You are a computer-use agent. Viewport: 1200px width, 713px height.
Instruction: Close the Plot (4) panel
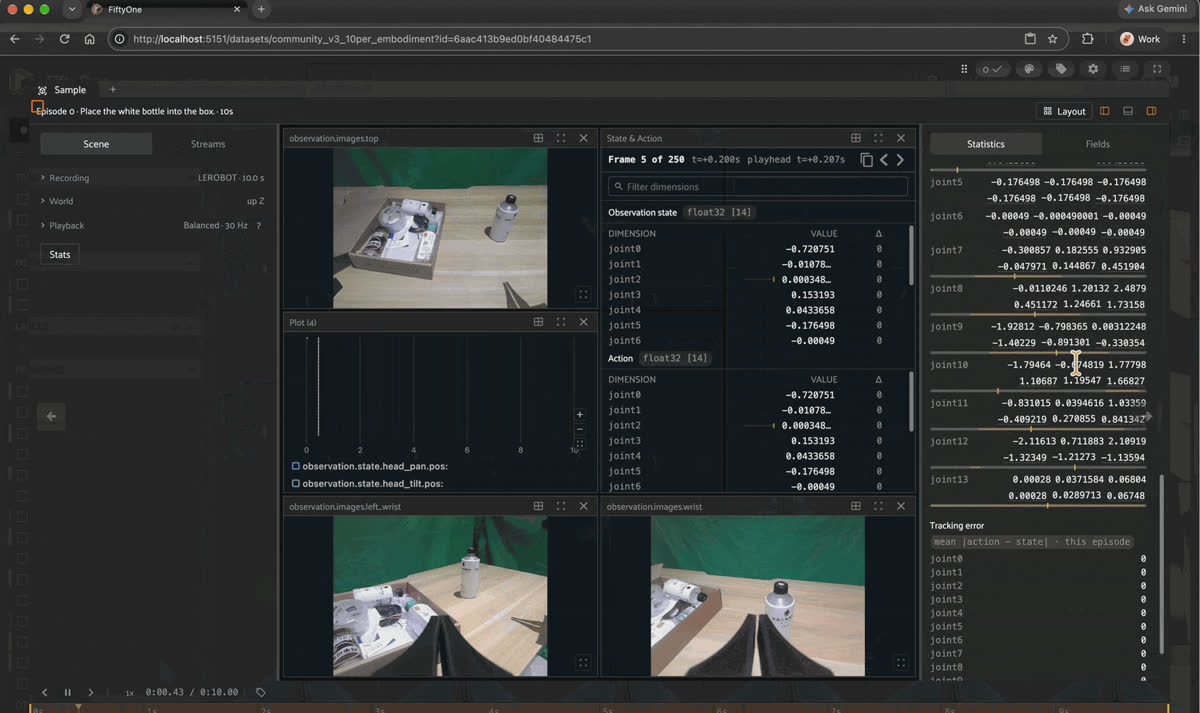584,322
